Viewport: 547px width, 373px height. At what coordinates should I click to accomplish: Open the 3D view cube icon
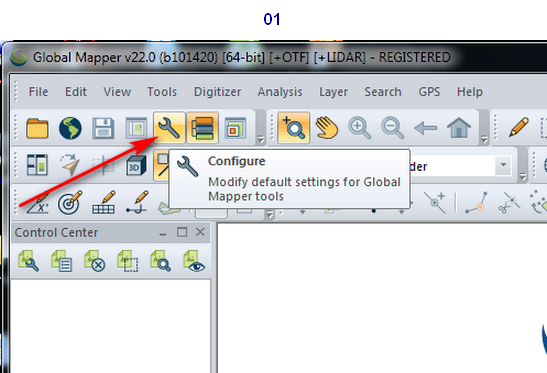pyautogui.click(x=136, y=165)
